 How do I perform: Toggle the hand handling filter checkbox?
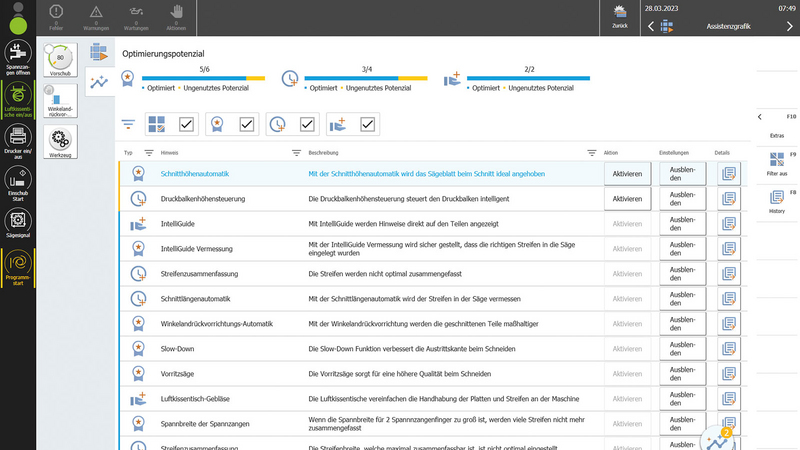tap(367, 125)
